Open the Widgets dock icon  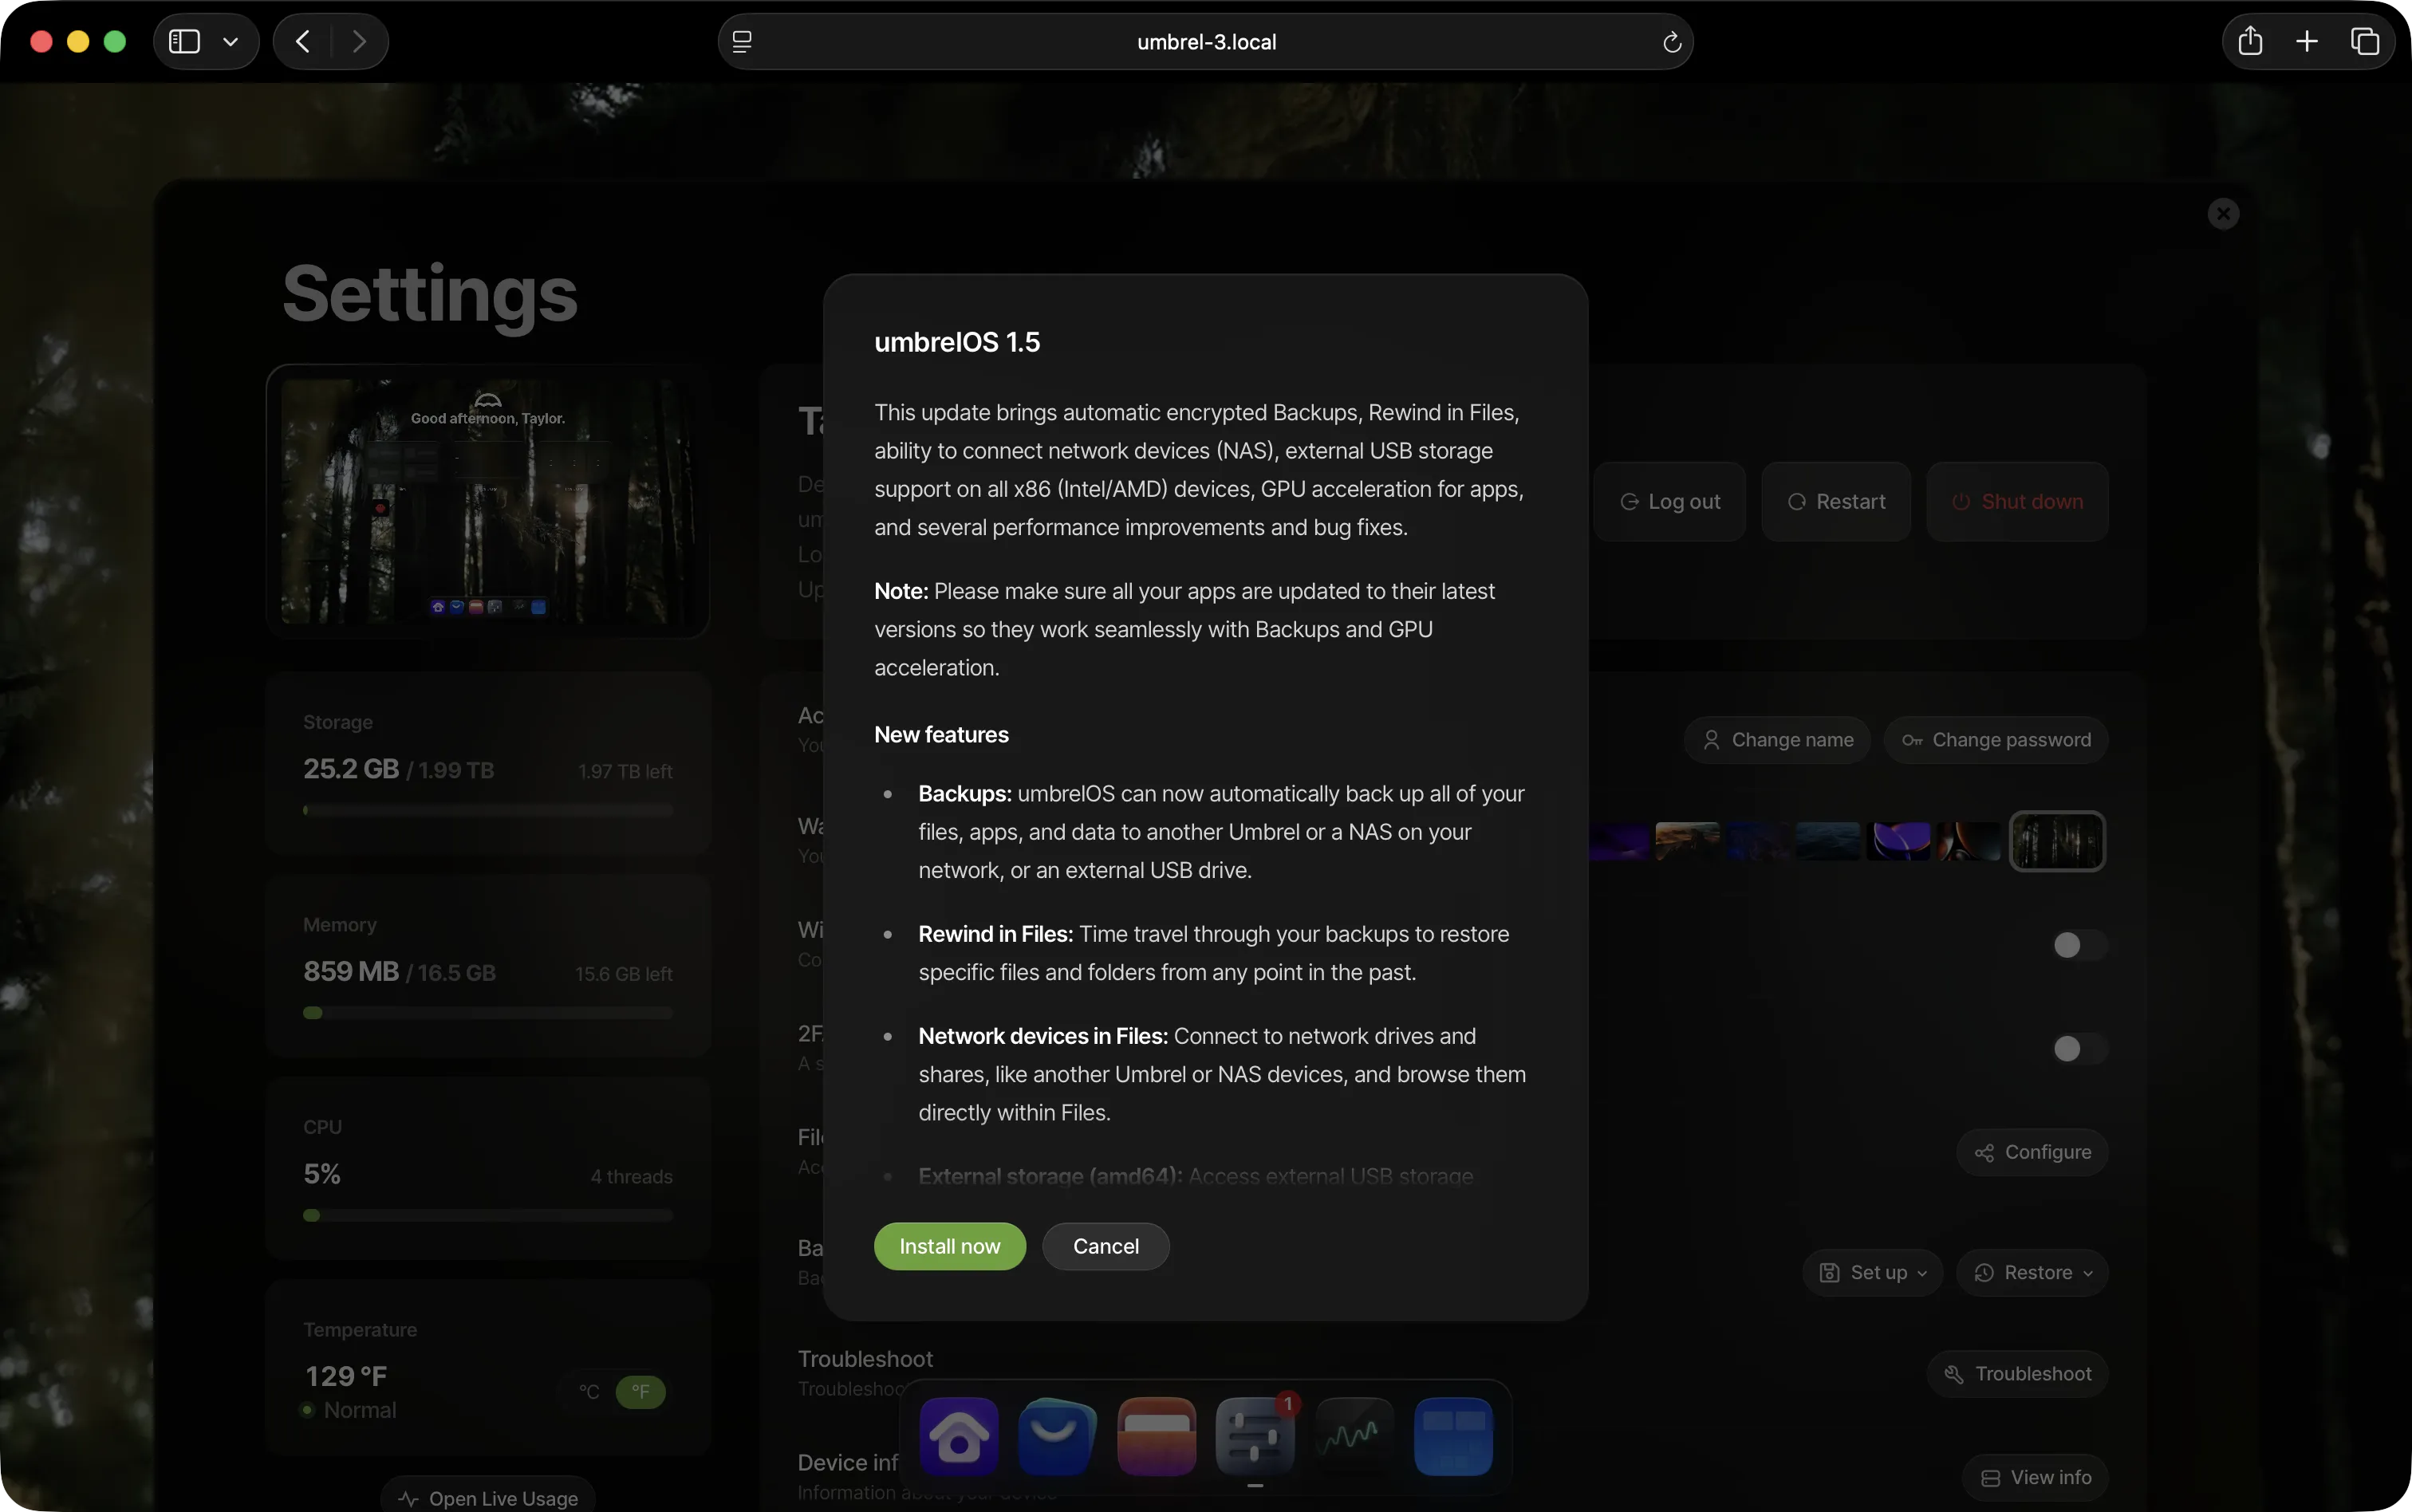pos(1453,1437)
